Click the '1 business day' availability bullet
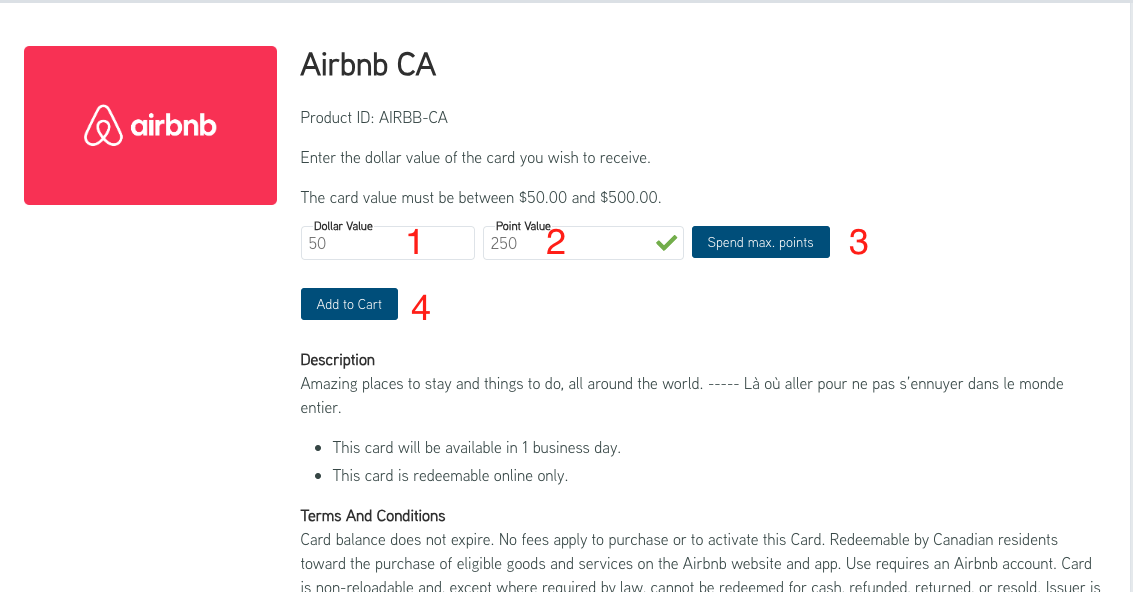Screen dimensions: 1133x592 tap(476, 448)
